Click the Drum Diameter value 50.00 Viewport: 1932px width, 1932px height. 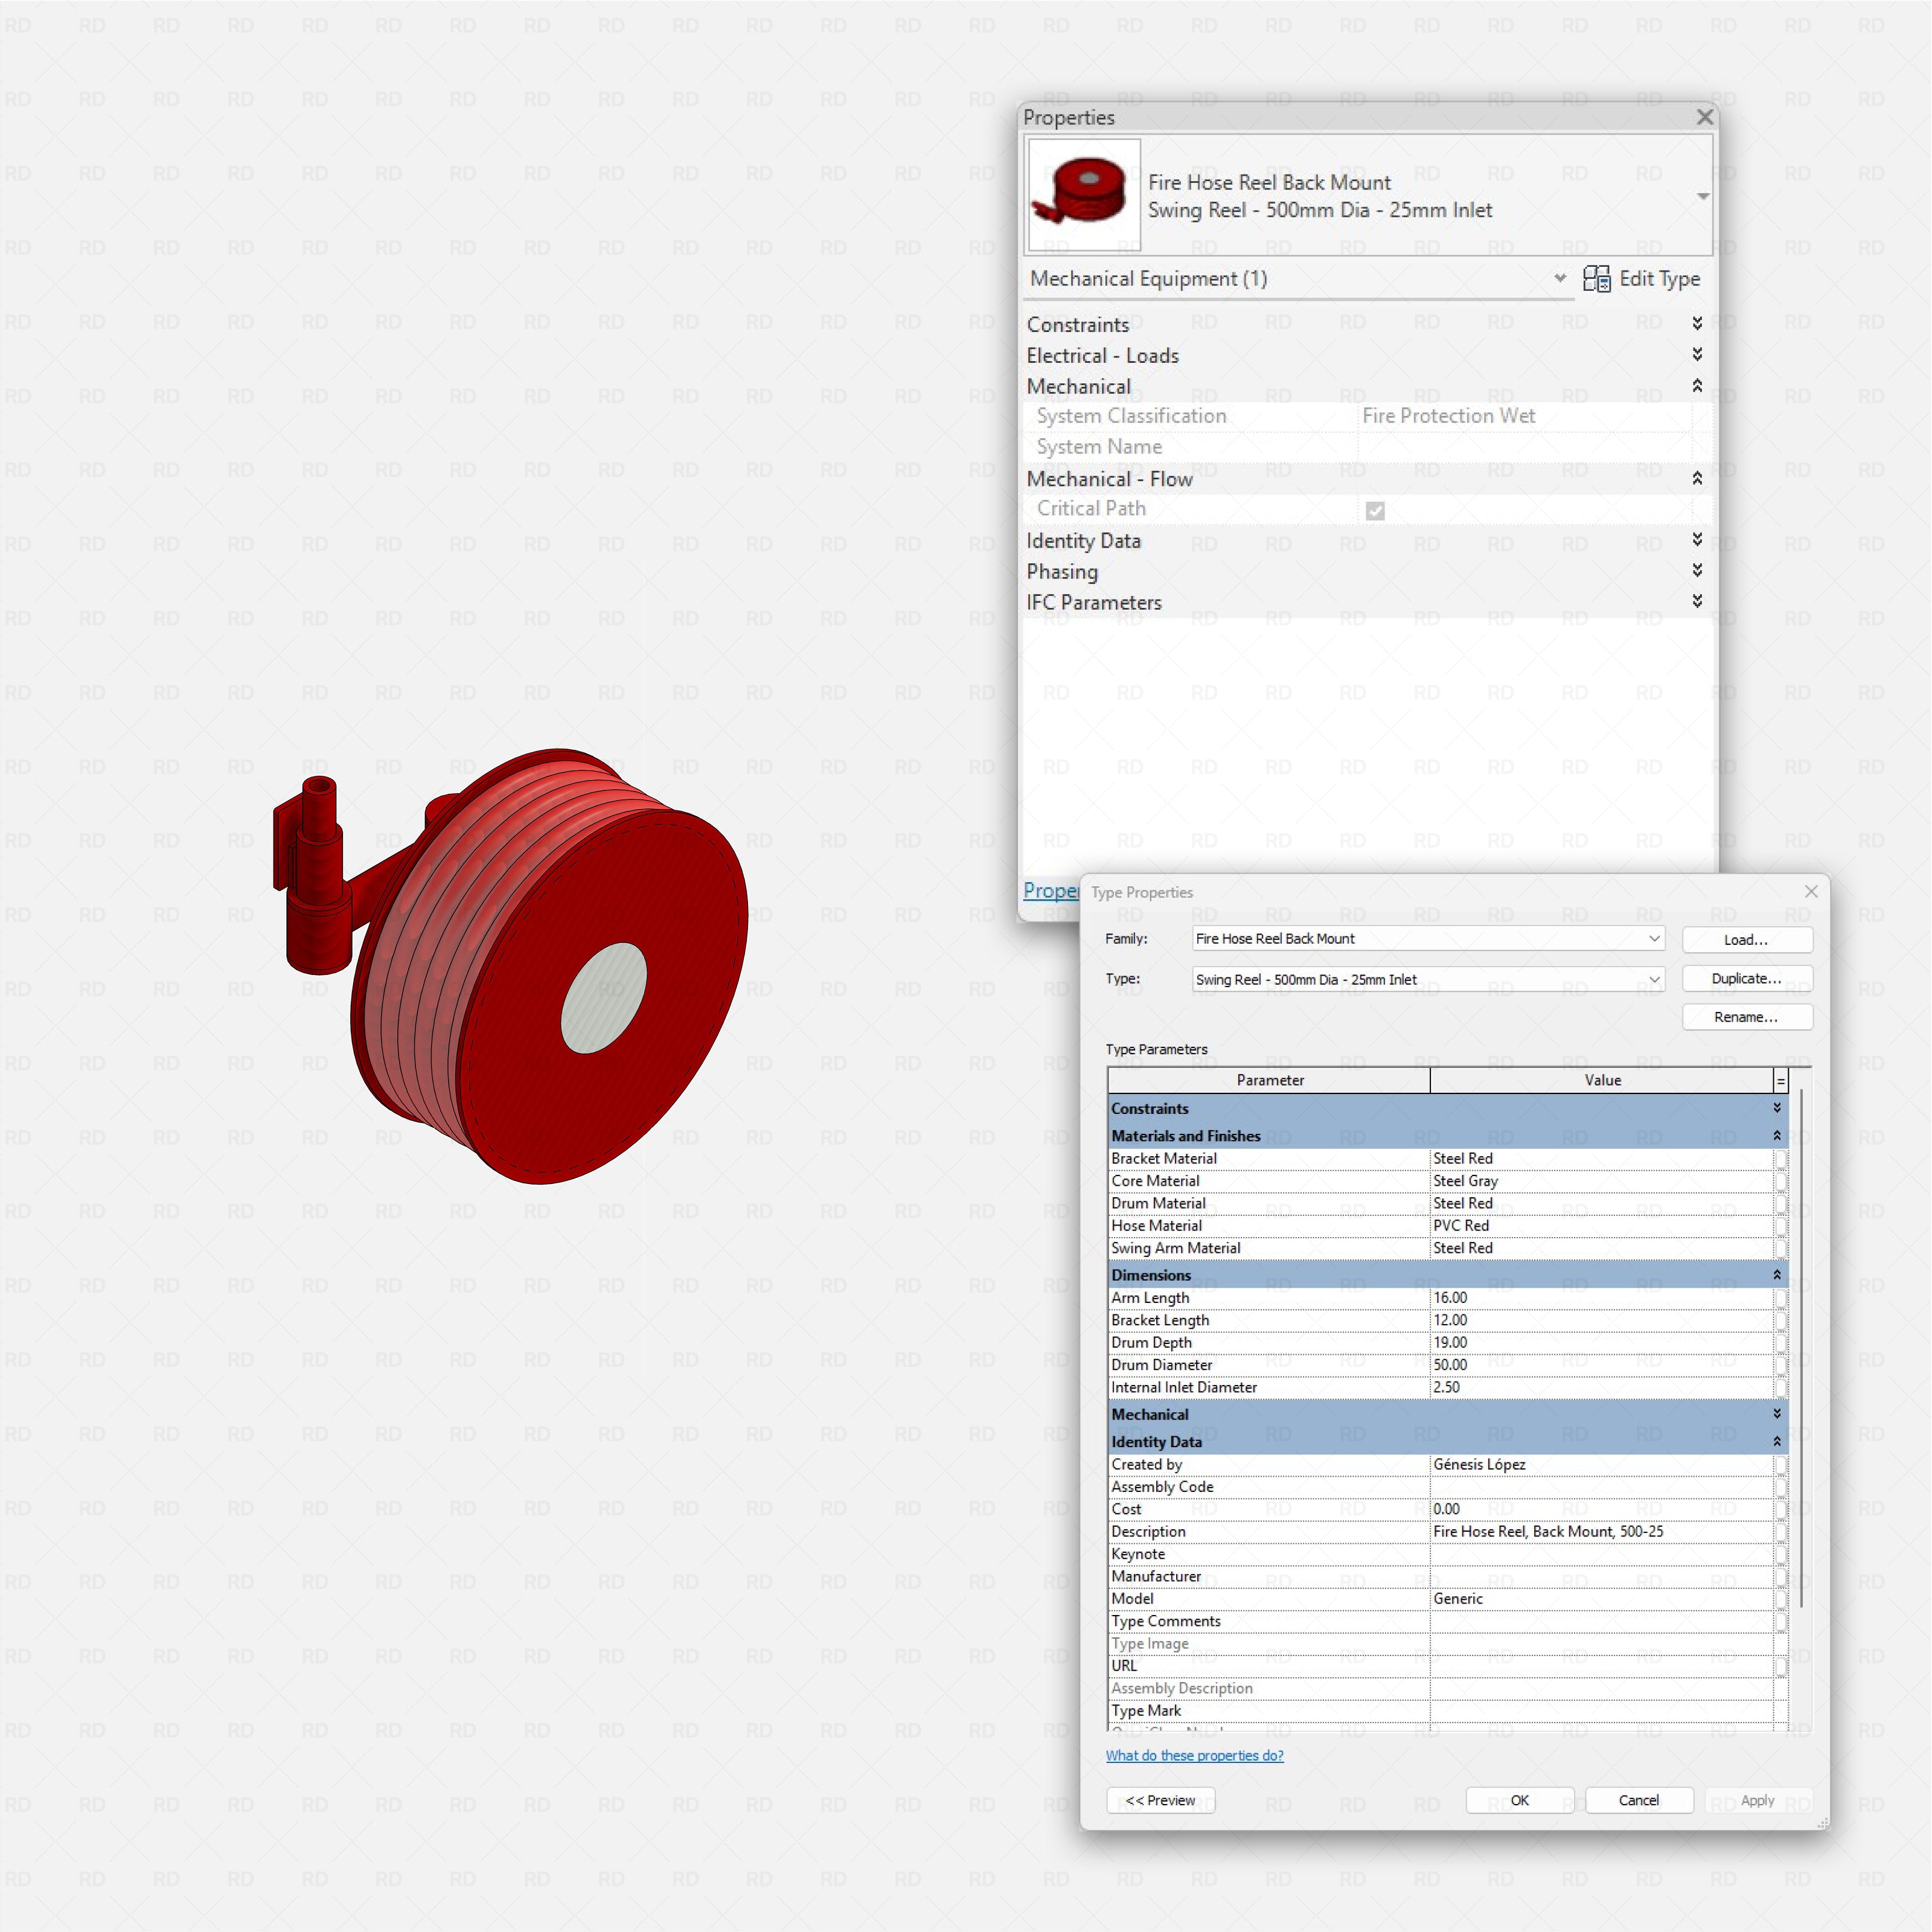[x=1601, y=1365]
